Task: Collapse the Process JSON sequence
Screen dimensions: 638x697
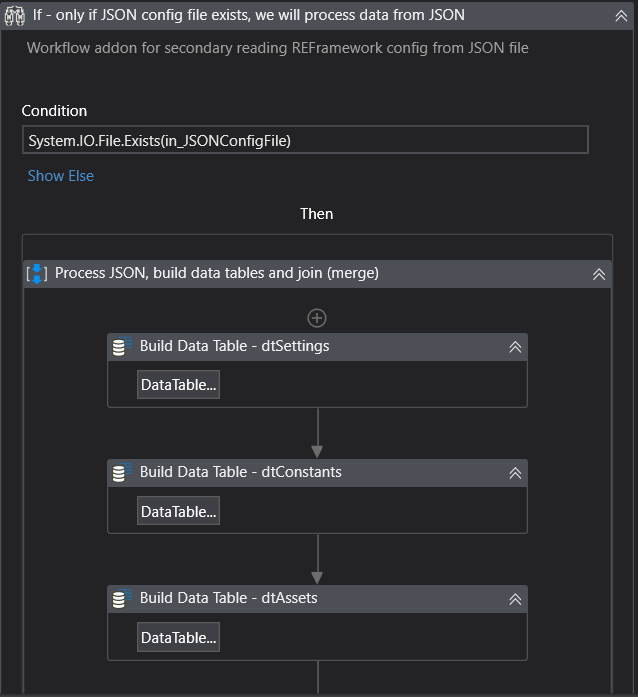Action: [x=598, y=273]
